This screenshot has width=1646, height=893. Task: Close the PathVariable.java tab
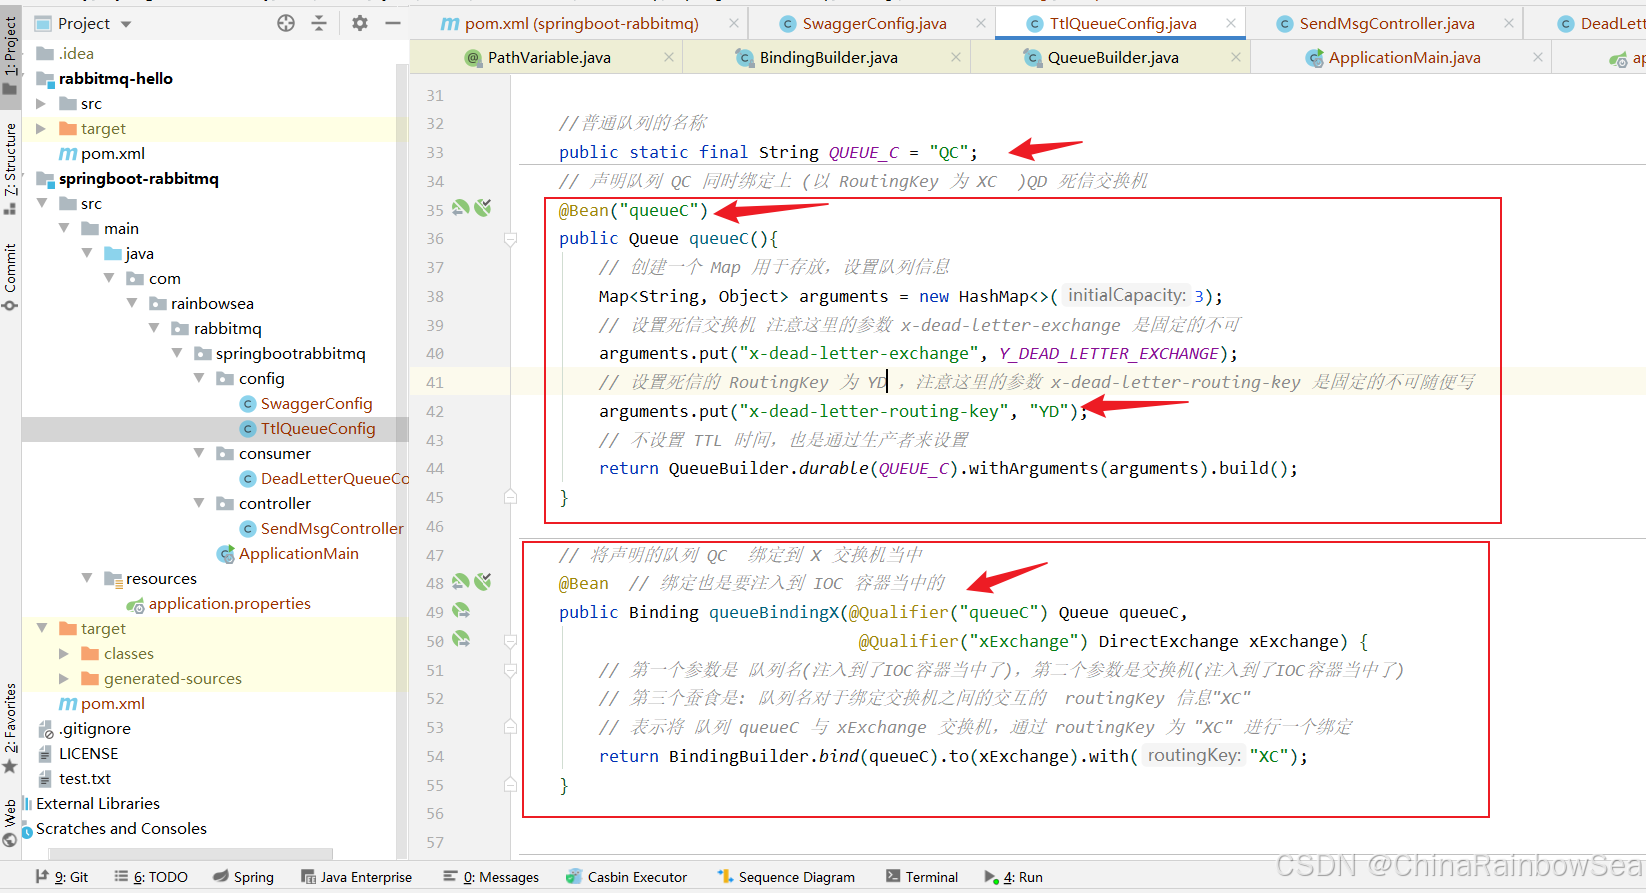669,58
